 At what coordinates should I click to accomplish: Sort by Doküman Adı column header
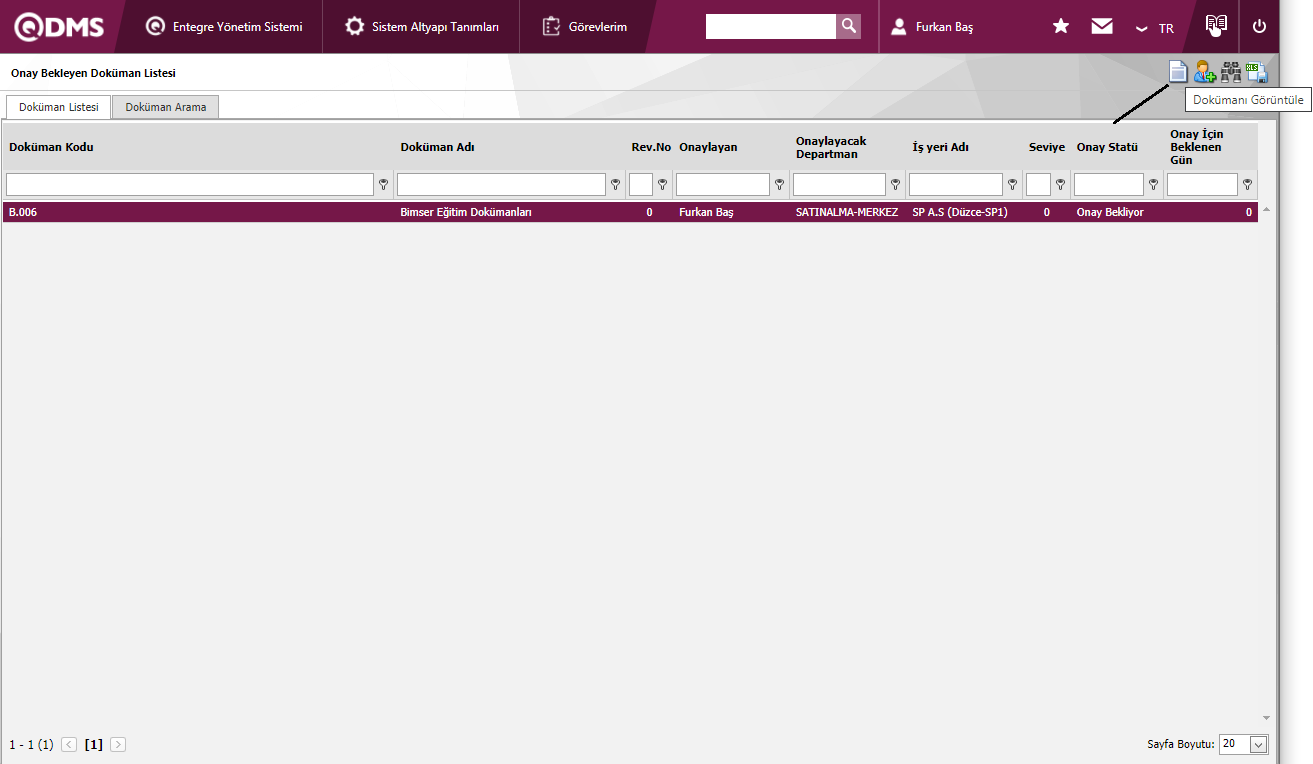coord(437,147)
